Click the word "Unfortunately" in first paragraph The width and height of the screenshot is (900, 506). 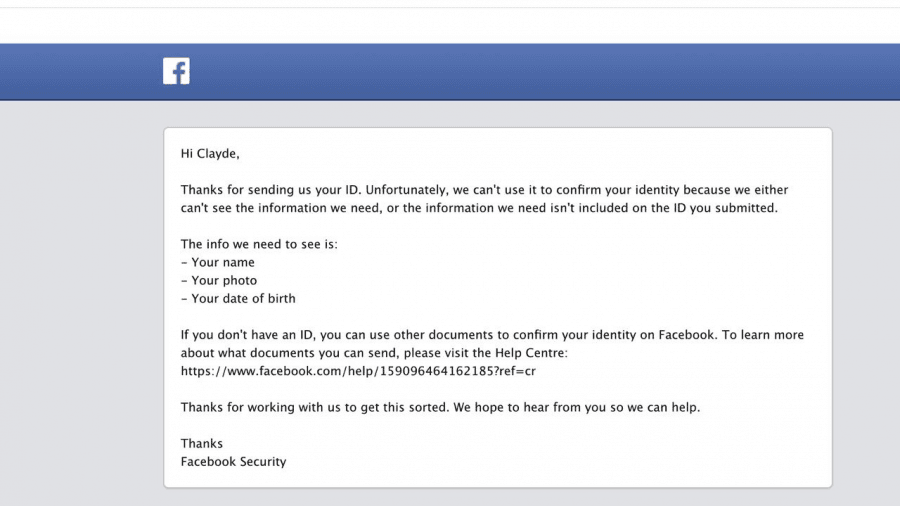(x=406, y=190)
